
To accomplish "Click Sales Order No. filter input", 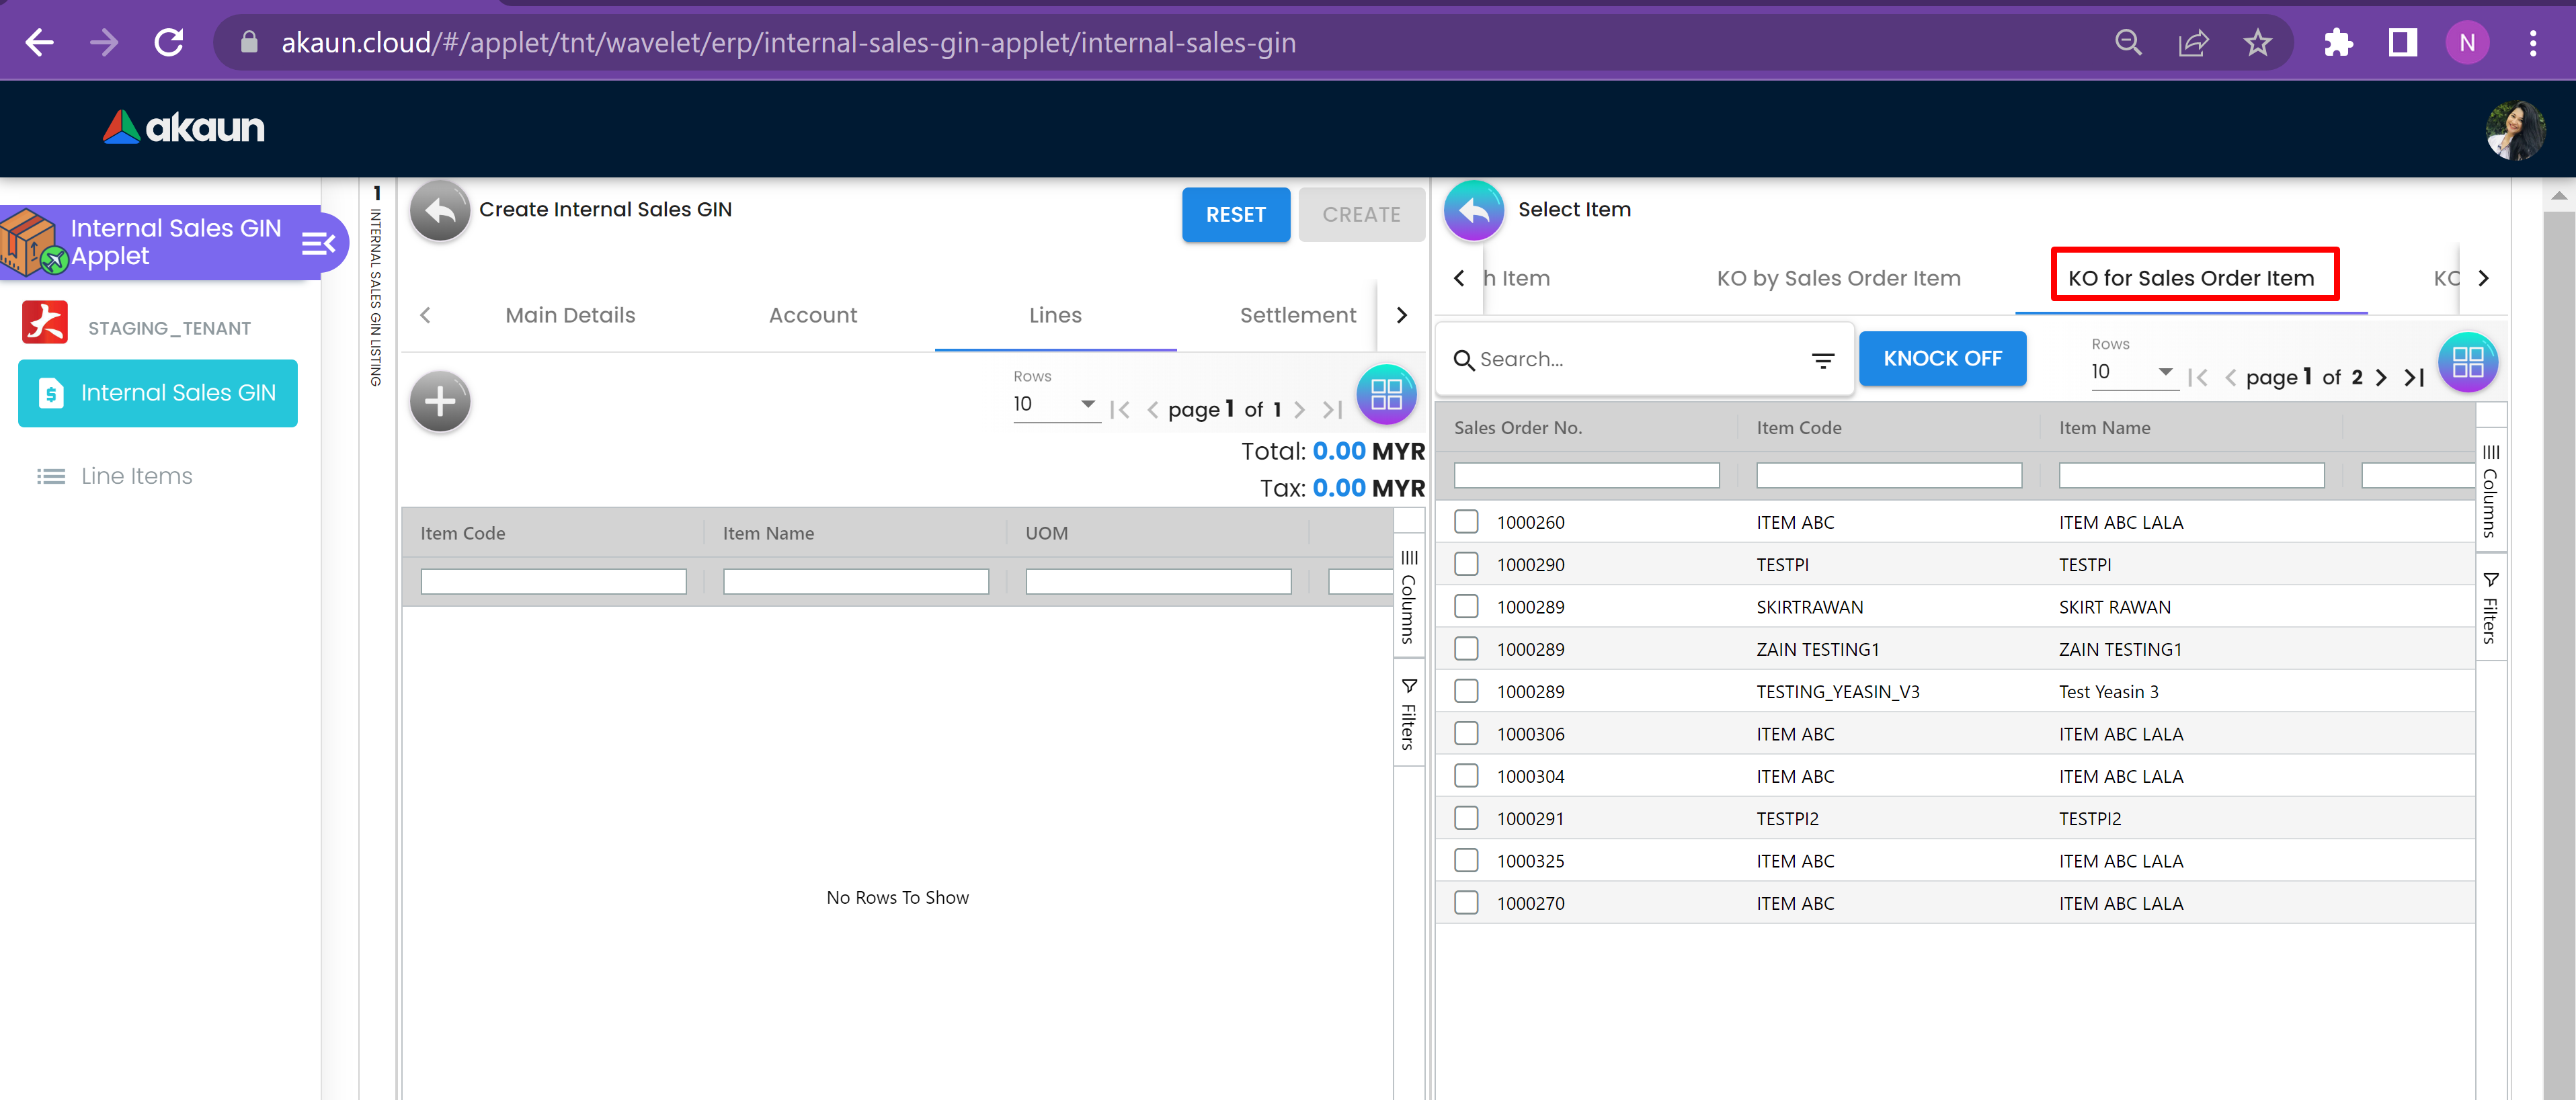I will tap(1586, 476).
